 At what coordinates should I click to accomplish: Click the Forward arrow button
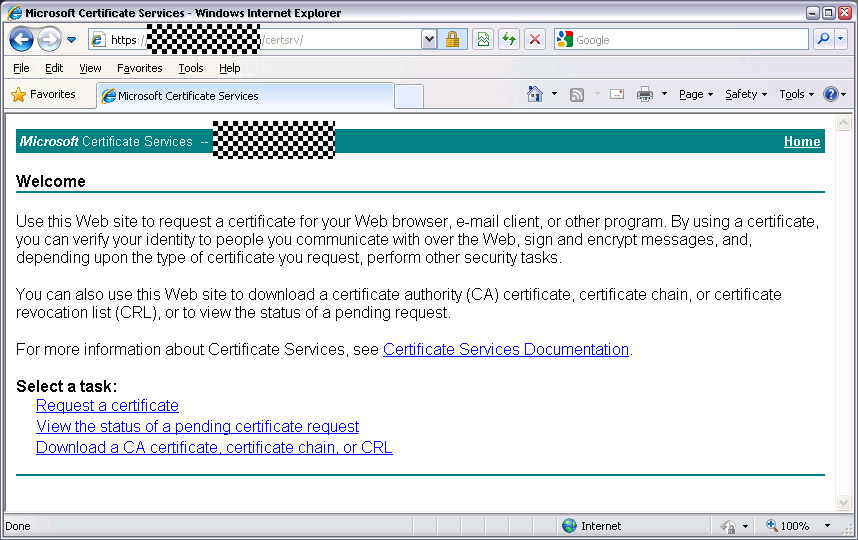[x=49, y=39]
